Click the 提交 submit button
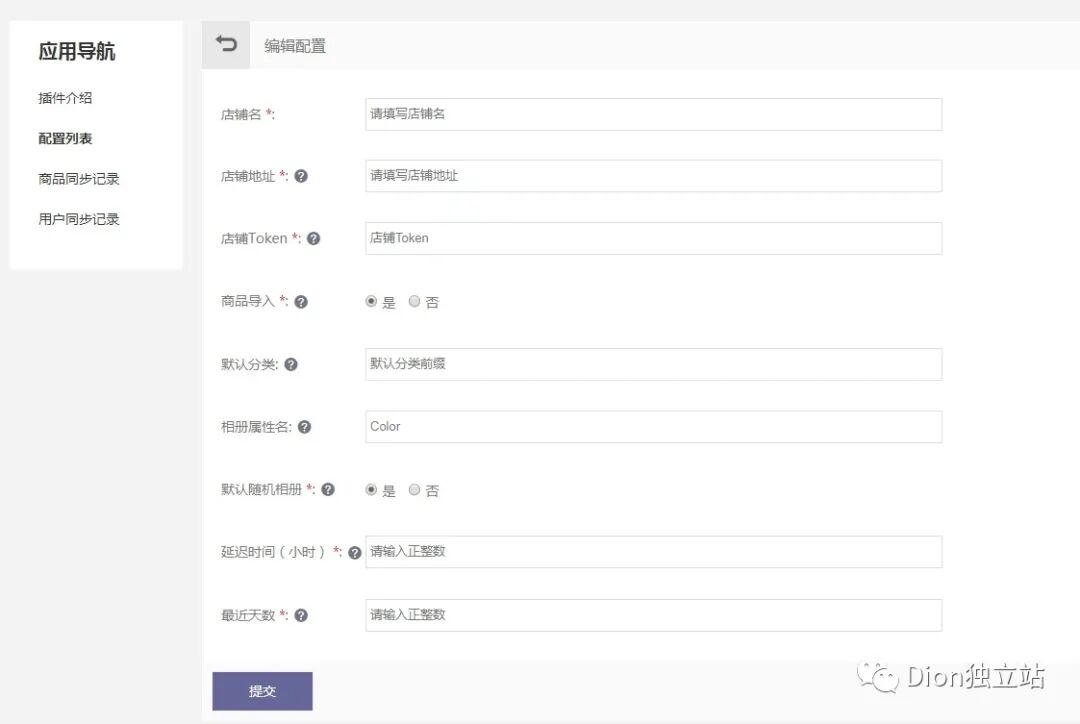This screenshot has width=1080, height=724. click(262, 690)
